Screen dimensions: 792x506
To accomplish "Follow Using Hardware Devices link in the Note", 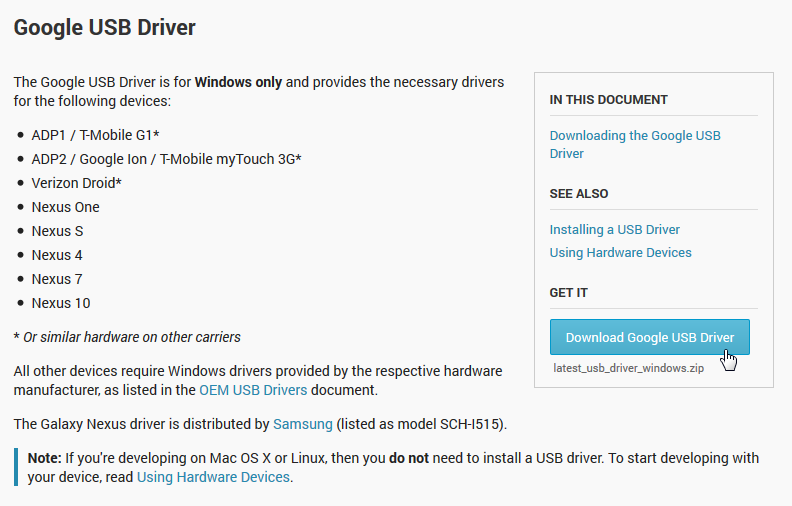I will click(x=213, y=477).
